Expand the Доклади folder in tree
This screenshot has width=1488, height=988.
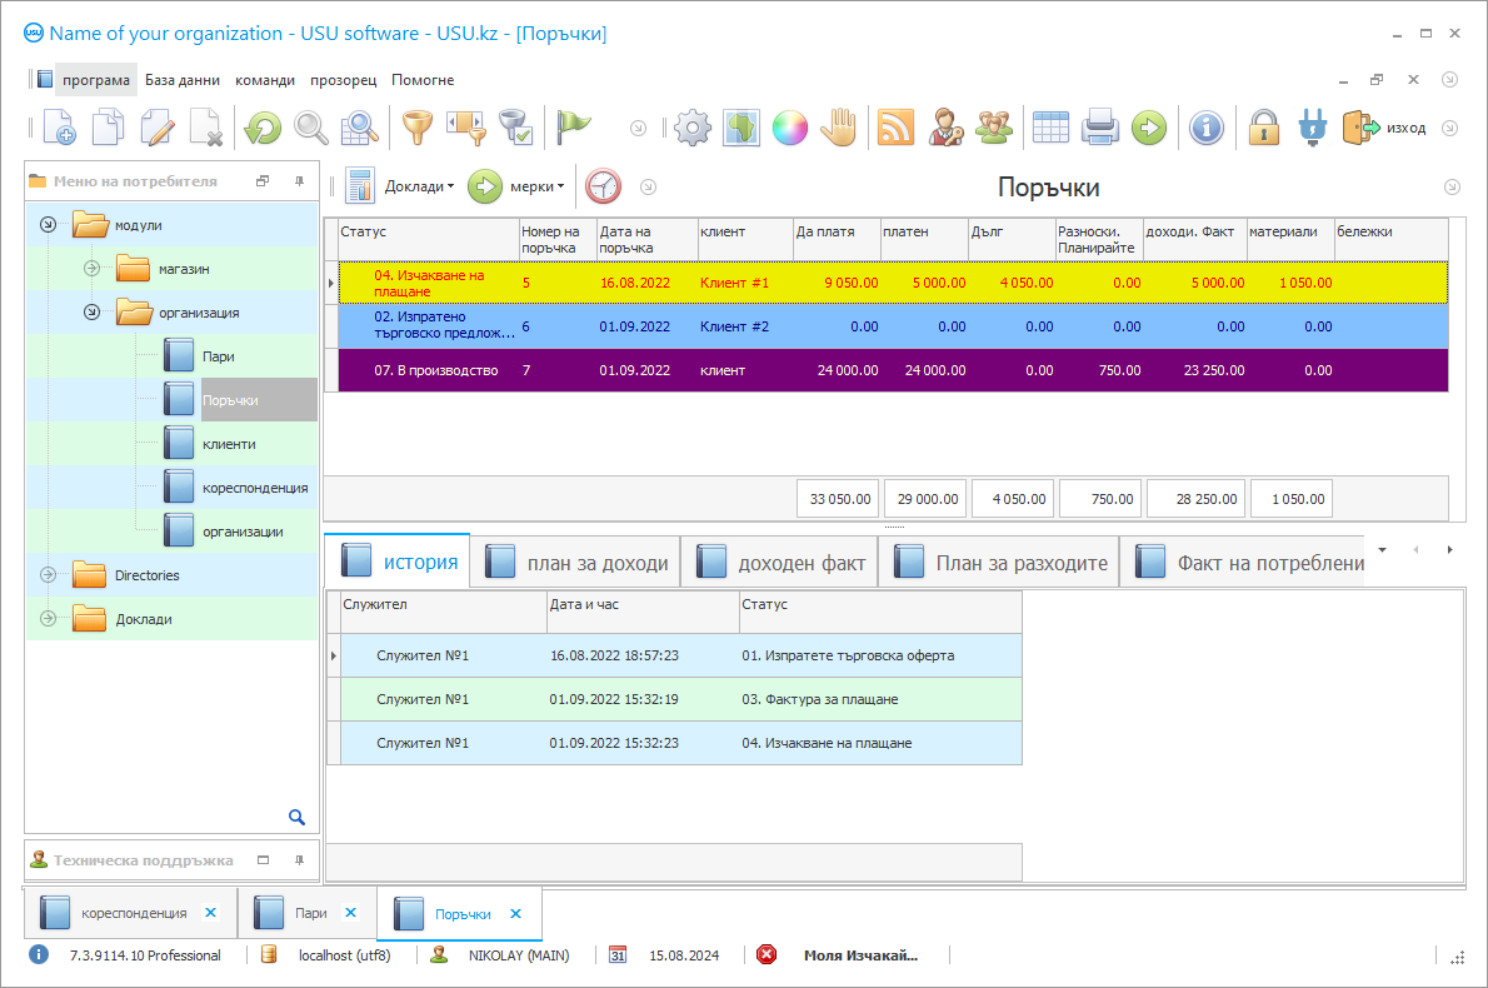[48, 619]
